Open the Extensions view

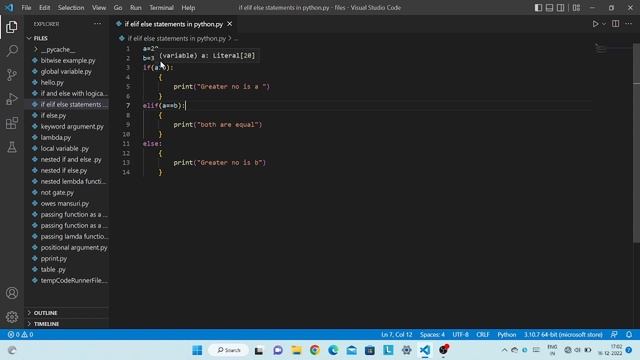point(12,123)
